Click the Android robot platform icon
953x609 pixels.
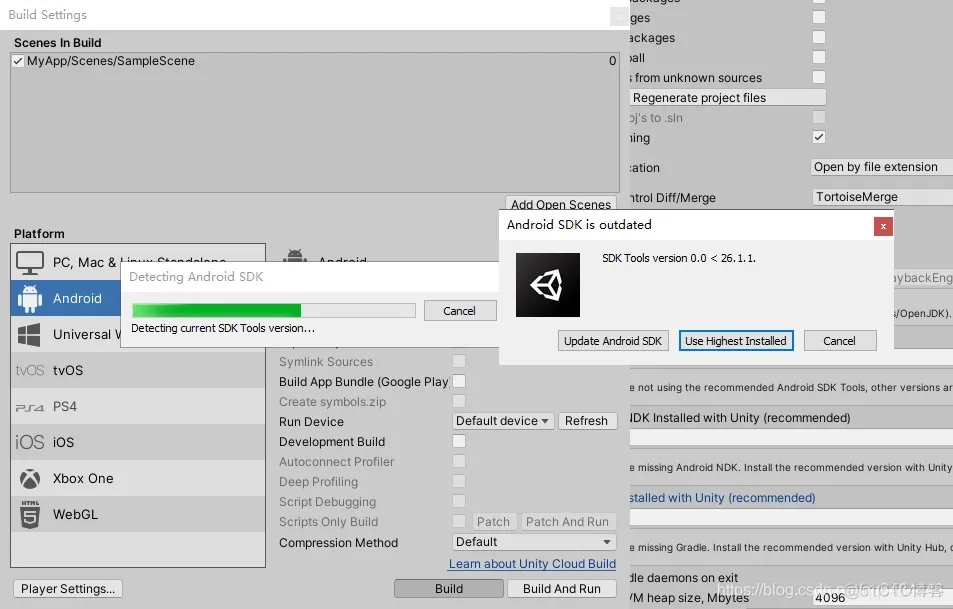(29, 298)
